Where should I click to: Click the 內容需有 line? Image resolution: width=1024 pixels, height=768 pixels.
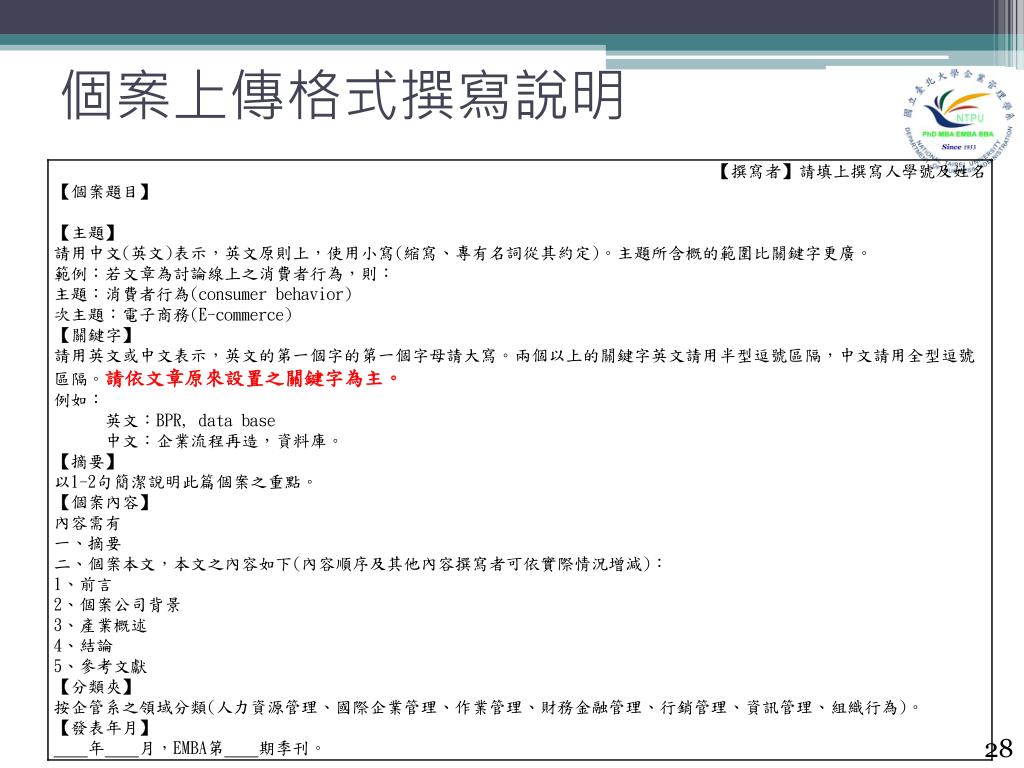[87, 523]
